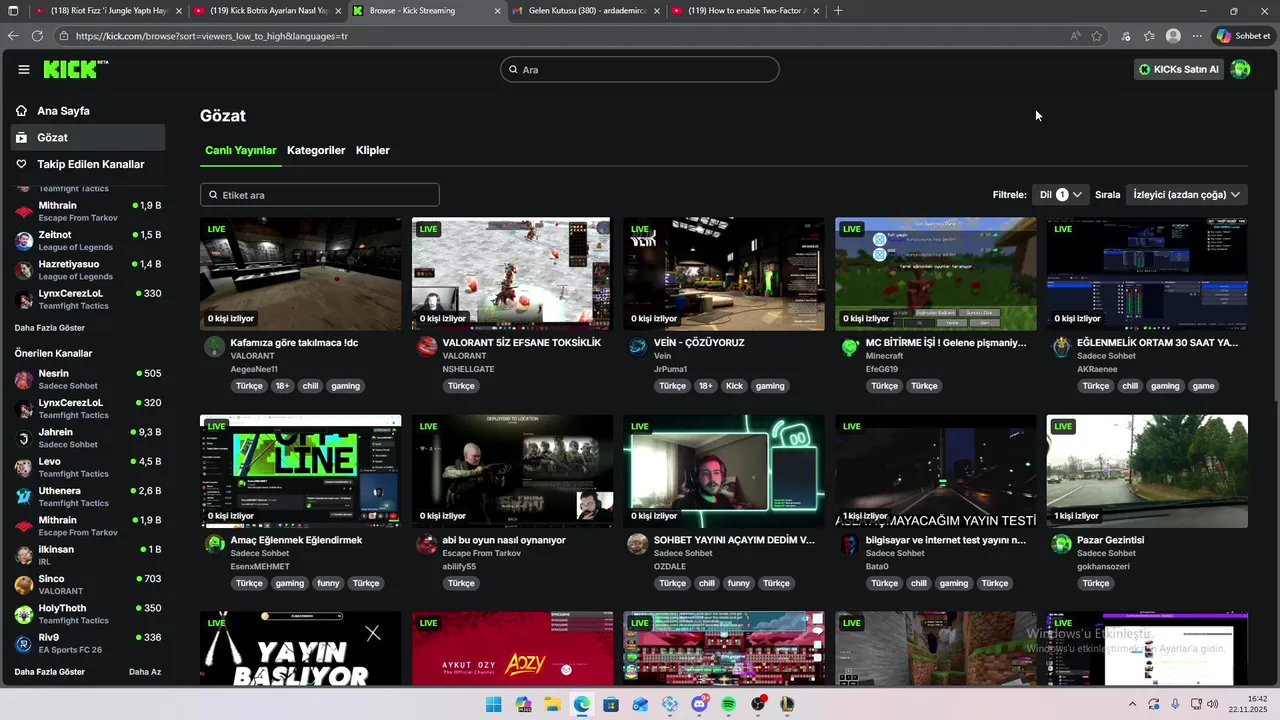Expand recommended channels Daha Fazla Göster
Image resolution: width=1280 pixels, height=720 pixels.
(50, 672)
